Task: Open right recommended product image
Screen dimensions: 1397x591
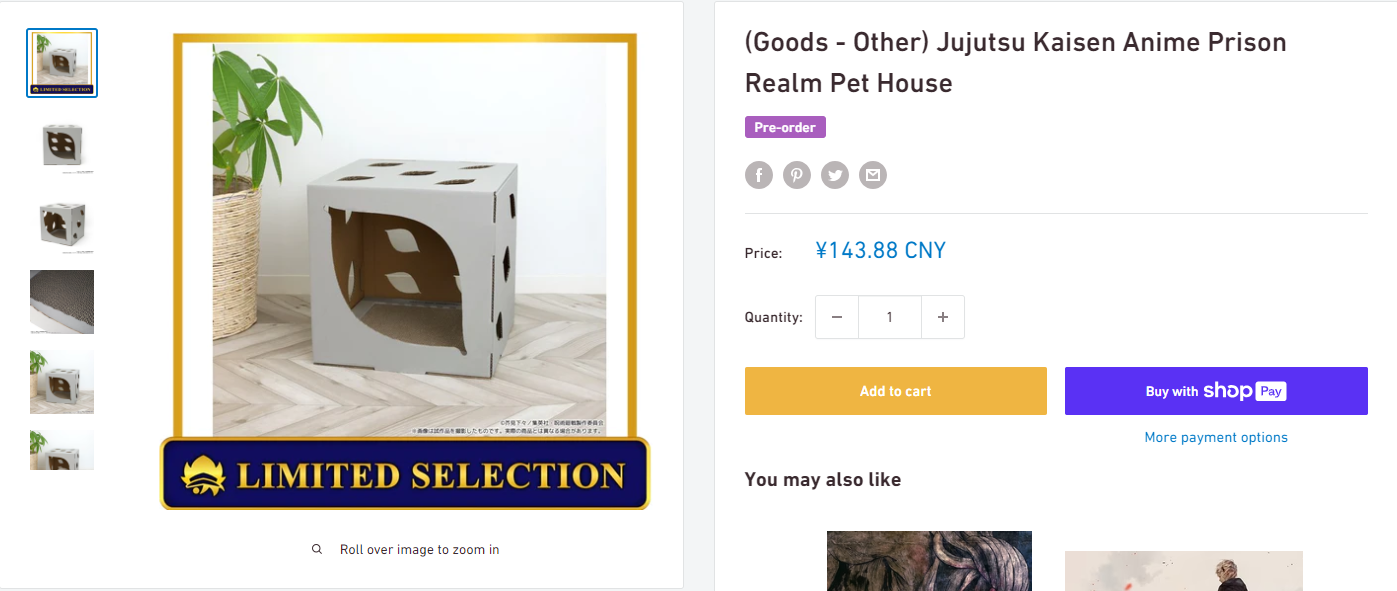Action: (1183, 570)
